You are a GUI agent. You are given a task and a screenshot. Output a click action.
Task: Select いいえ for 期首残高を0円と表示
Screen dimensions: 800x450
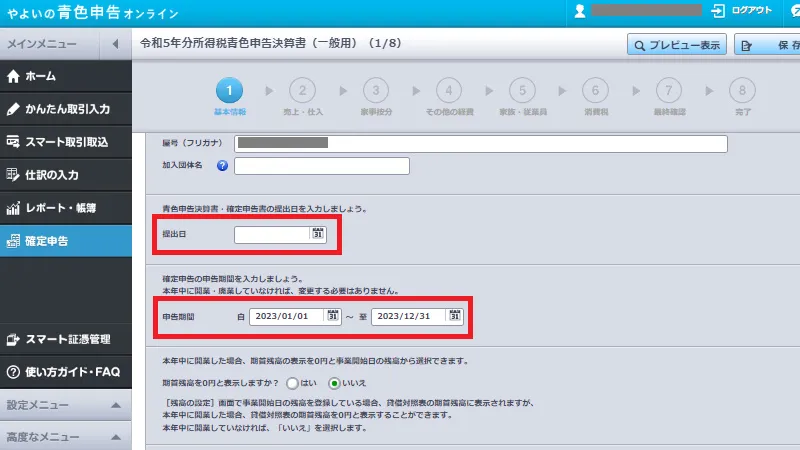(x=334, y=383)
